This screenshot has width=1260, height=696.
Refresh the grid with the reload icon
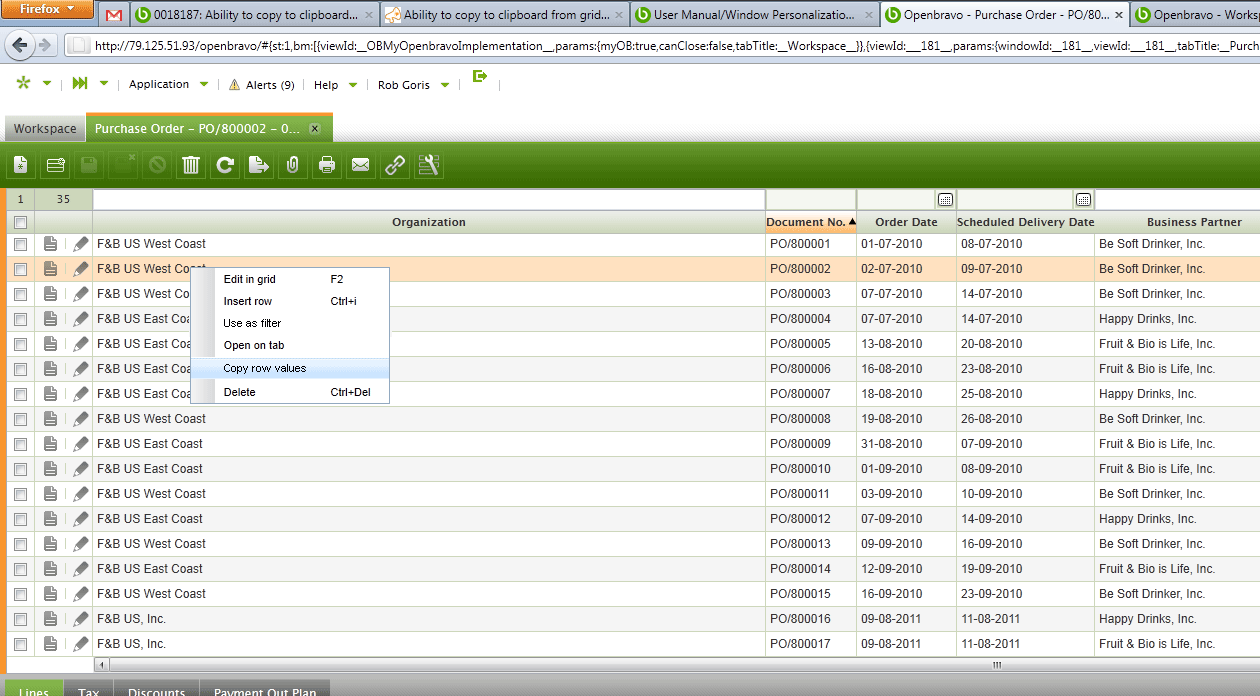(225, 165)
